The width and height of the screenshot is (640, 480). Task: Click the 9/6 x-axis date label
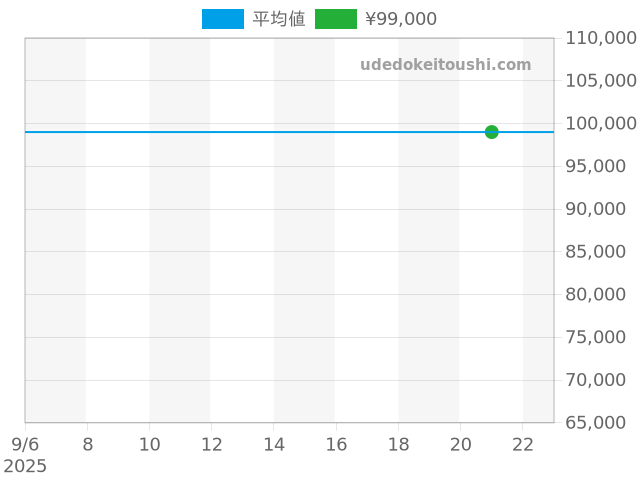tap(25, 444)
